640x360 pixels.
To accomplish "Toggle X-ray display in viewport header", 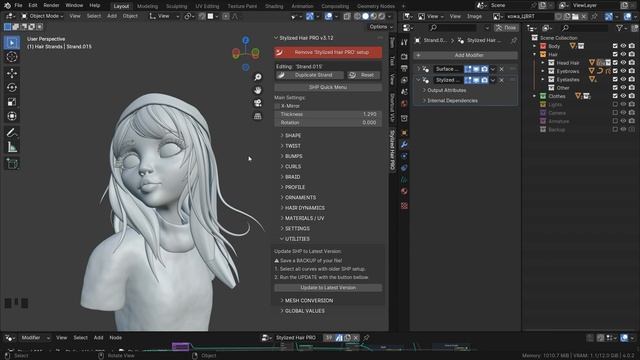I will click(347, 16).
